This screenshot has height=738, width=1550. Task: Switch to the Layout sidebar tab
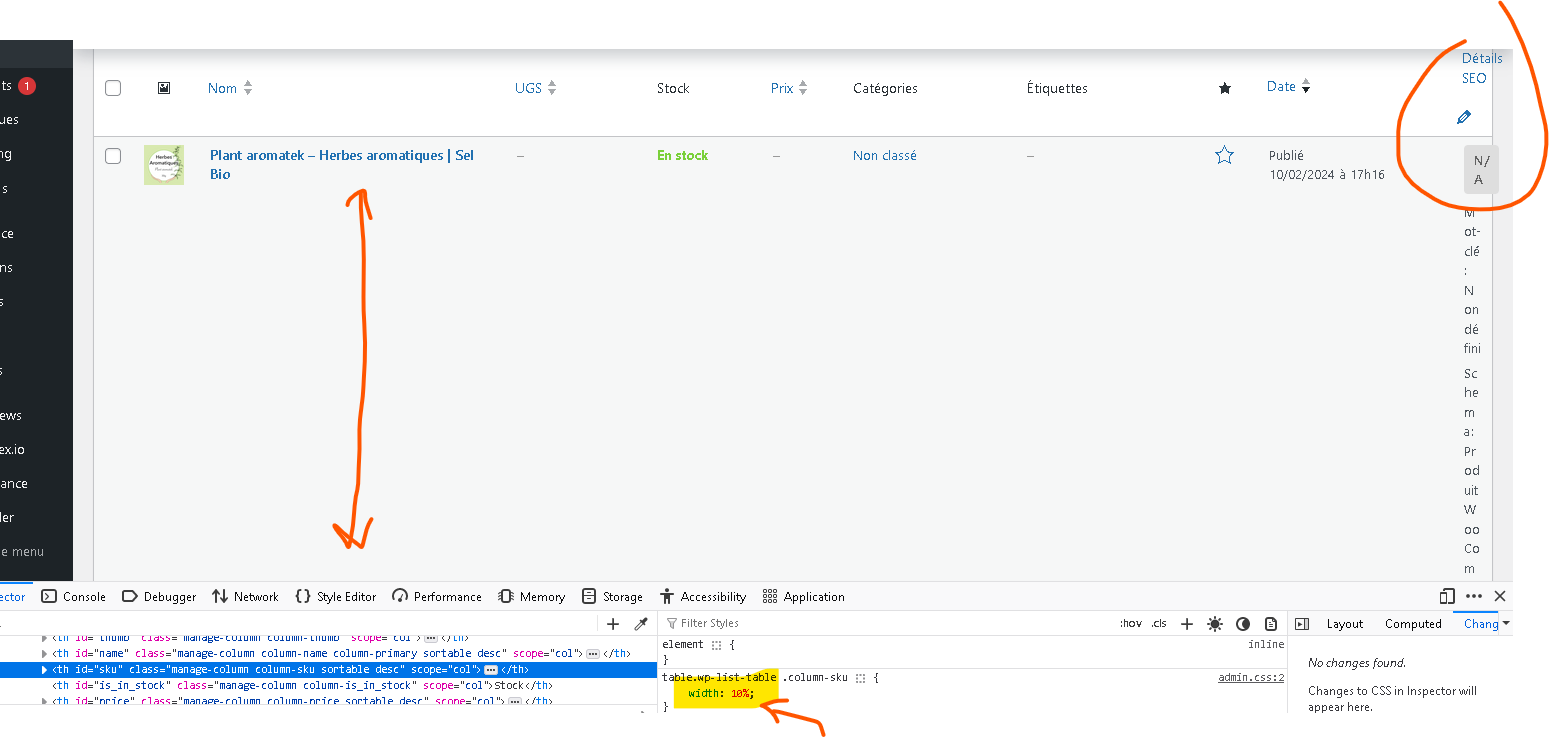(1344, 623)
